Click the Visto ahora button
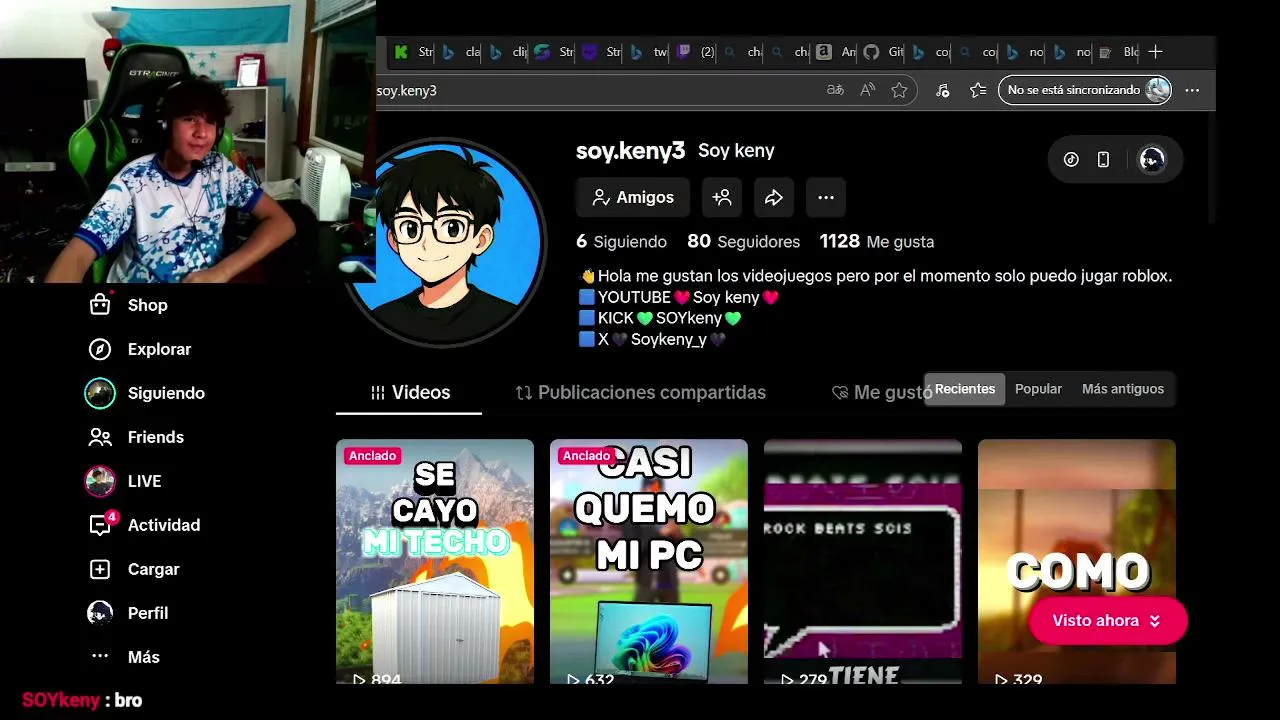Screen dimensions: 1280x720 click(1107, 621)
